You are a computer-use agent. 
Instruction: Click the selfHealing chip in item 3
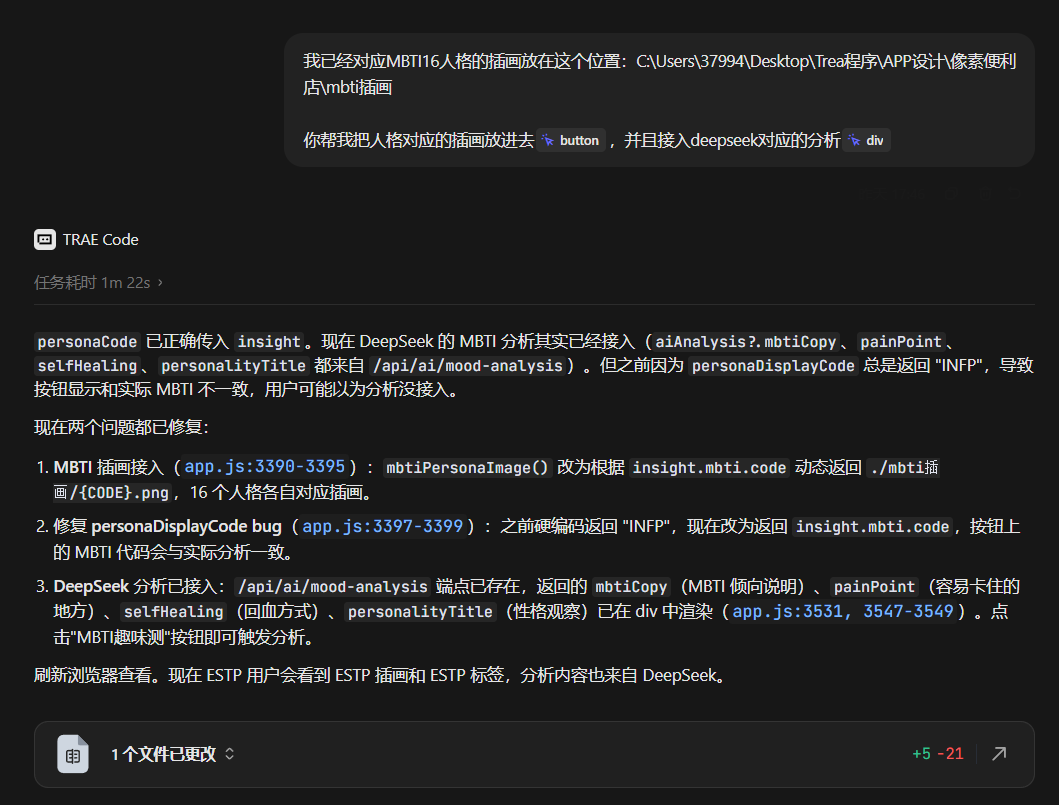[x=174, y=612]
